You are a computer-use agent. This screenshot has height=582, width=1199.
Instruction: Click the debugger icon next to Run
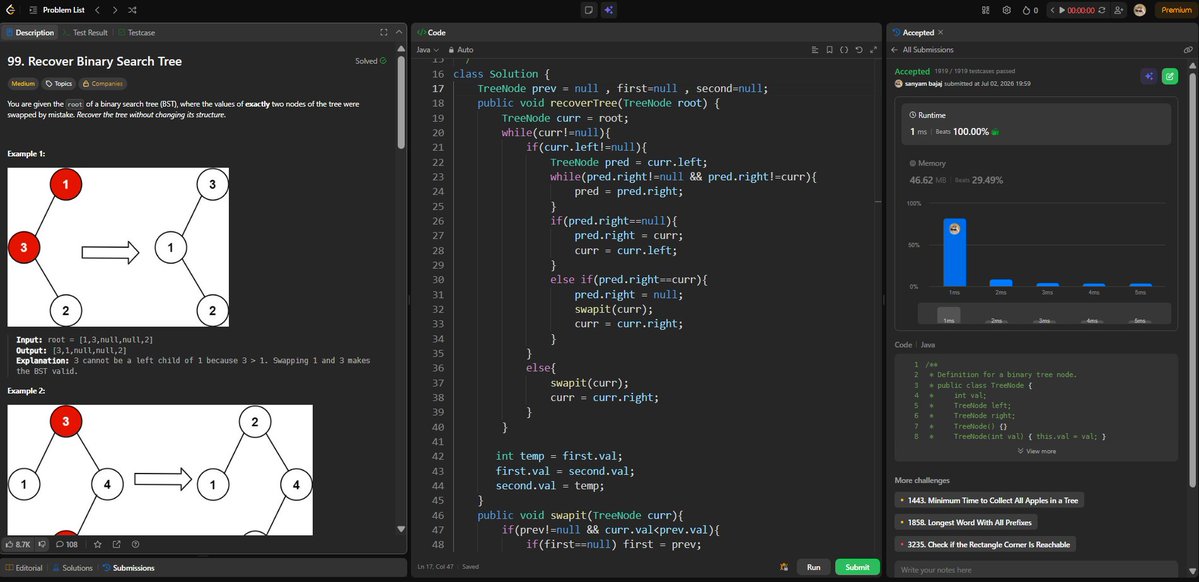784,567
